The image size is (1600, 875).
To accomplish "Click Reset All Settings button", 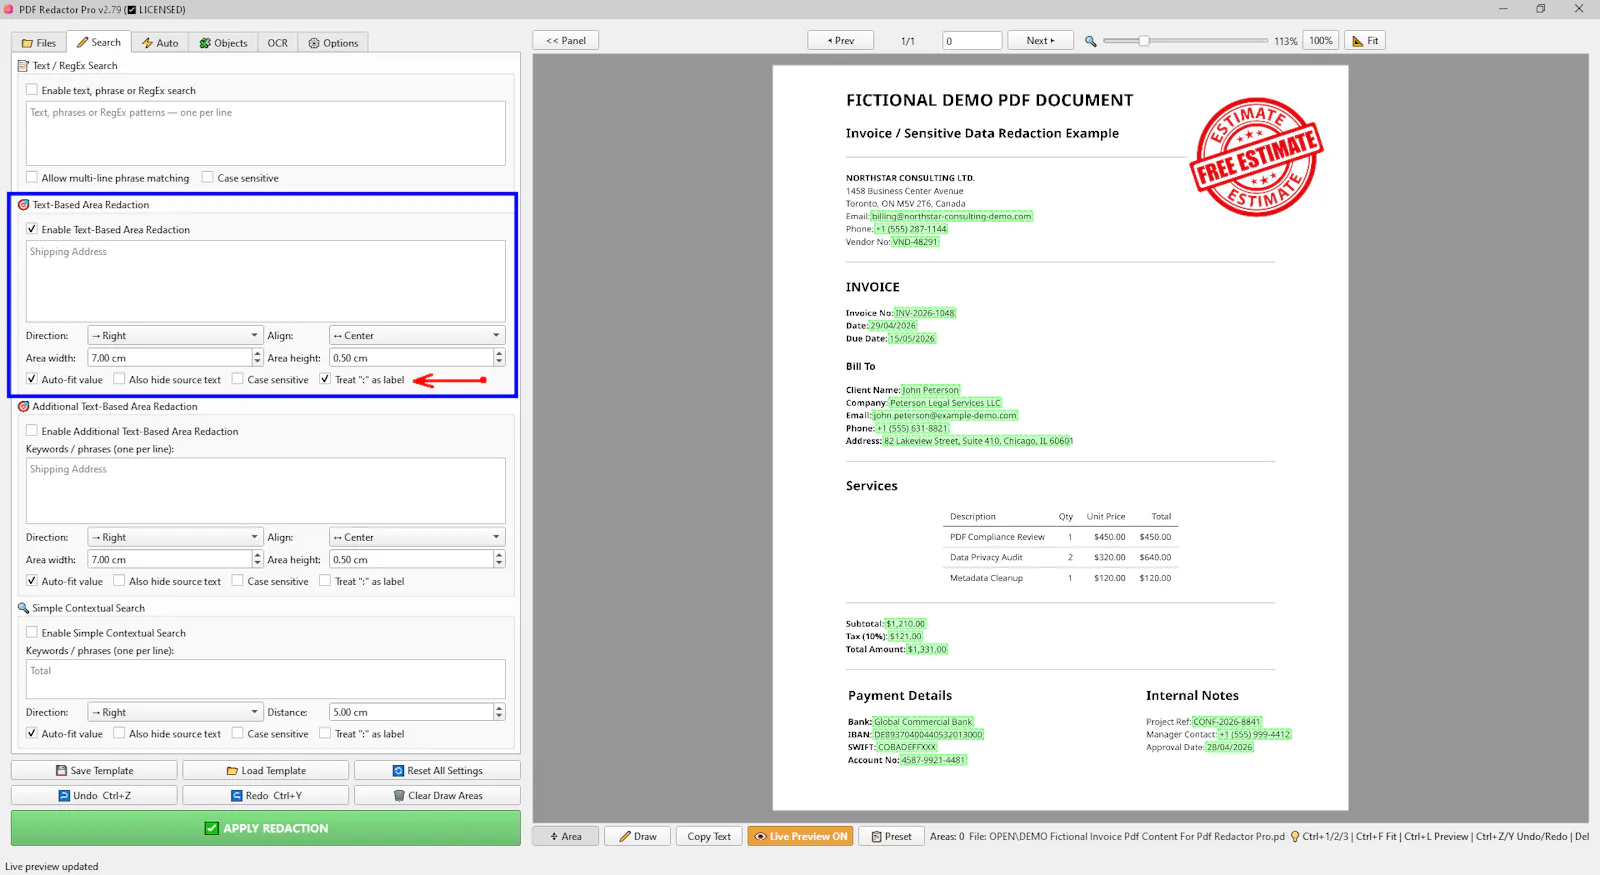I will [x=437, y=770].
